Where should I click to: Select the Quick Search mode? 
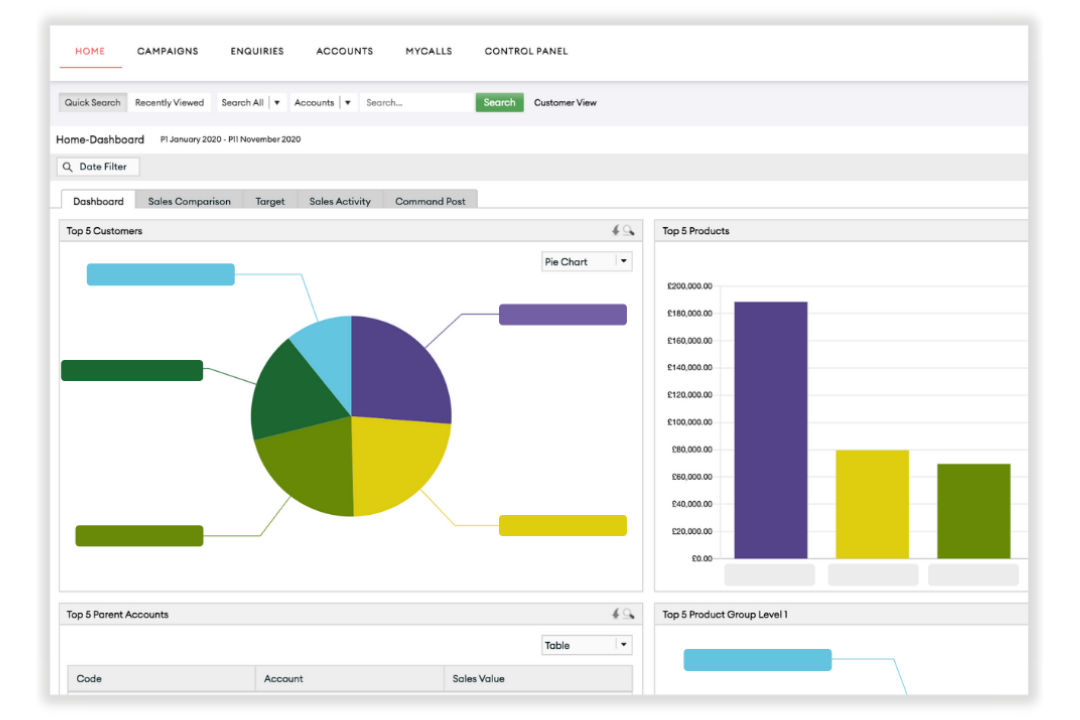(92, 103)
